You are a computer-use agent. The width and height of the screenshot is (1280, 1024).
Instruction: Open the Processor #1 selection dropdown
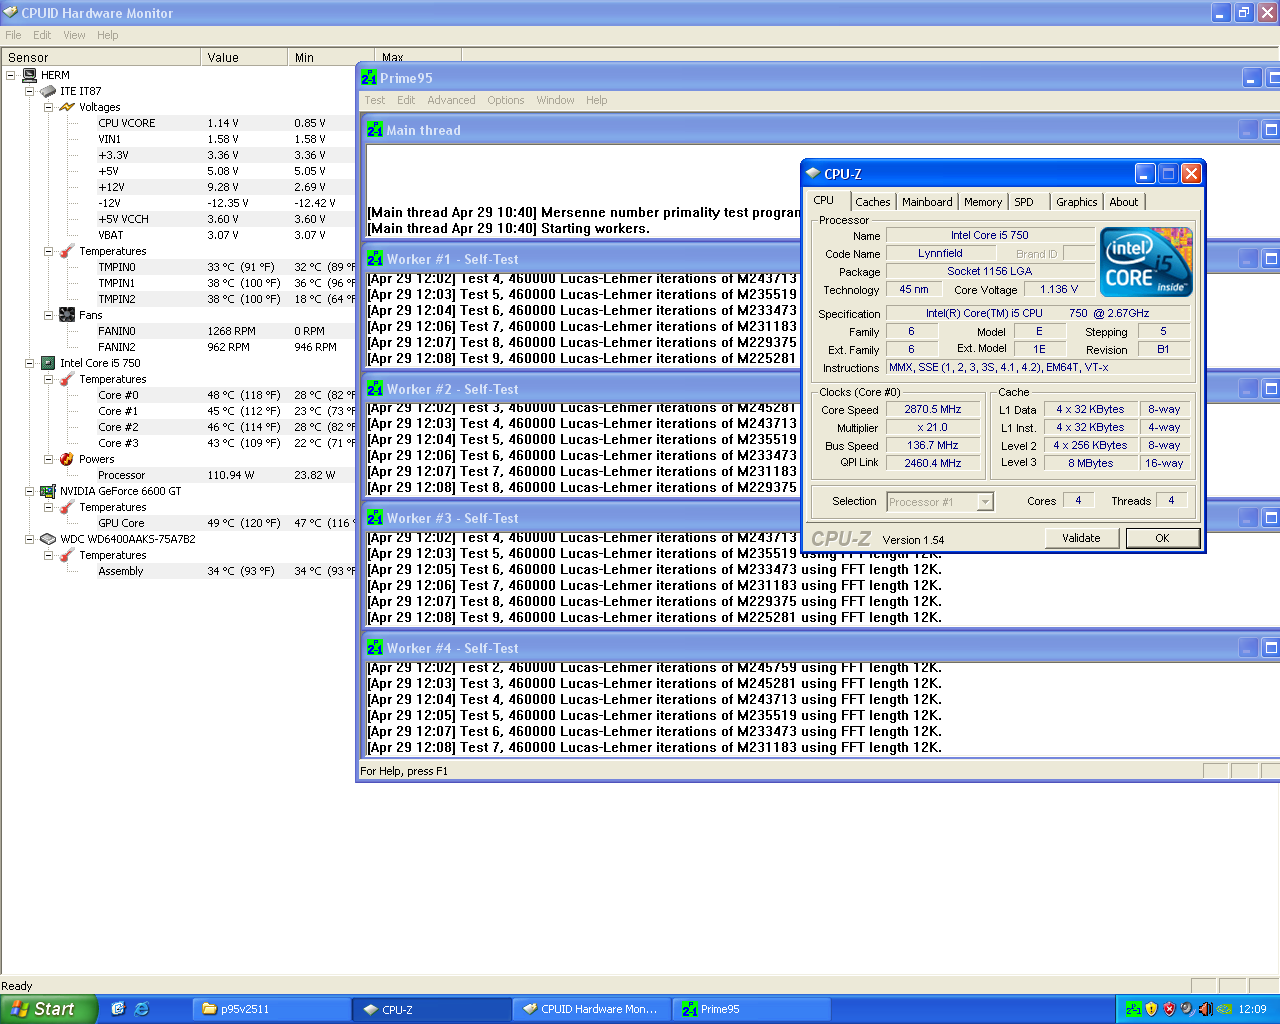tap(985, 502)
